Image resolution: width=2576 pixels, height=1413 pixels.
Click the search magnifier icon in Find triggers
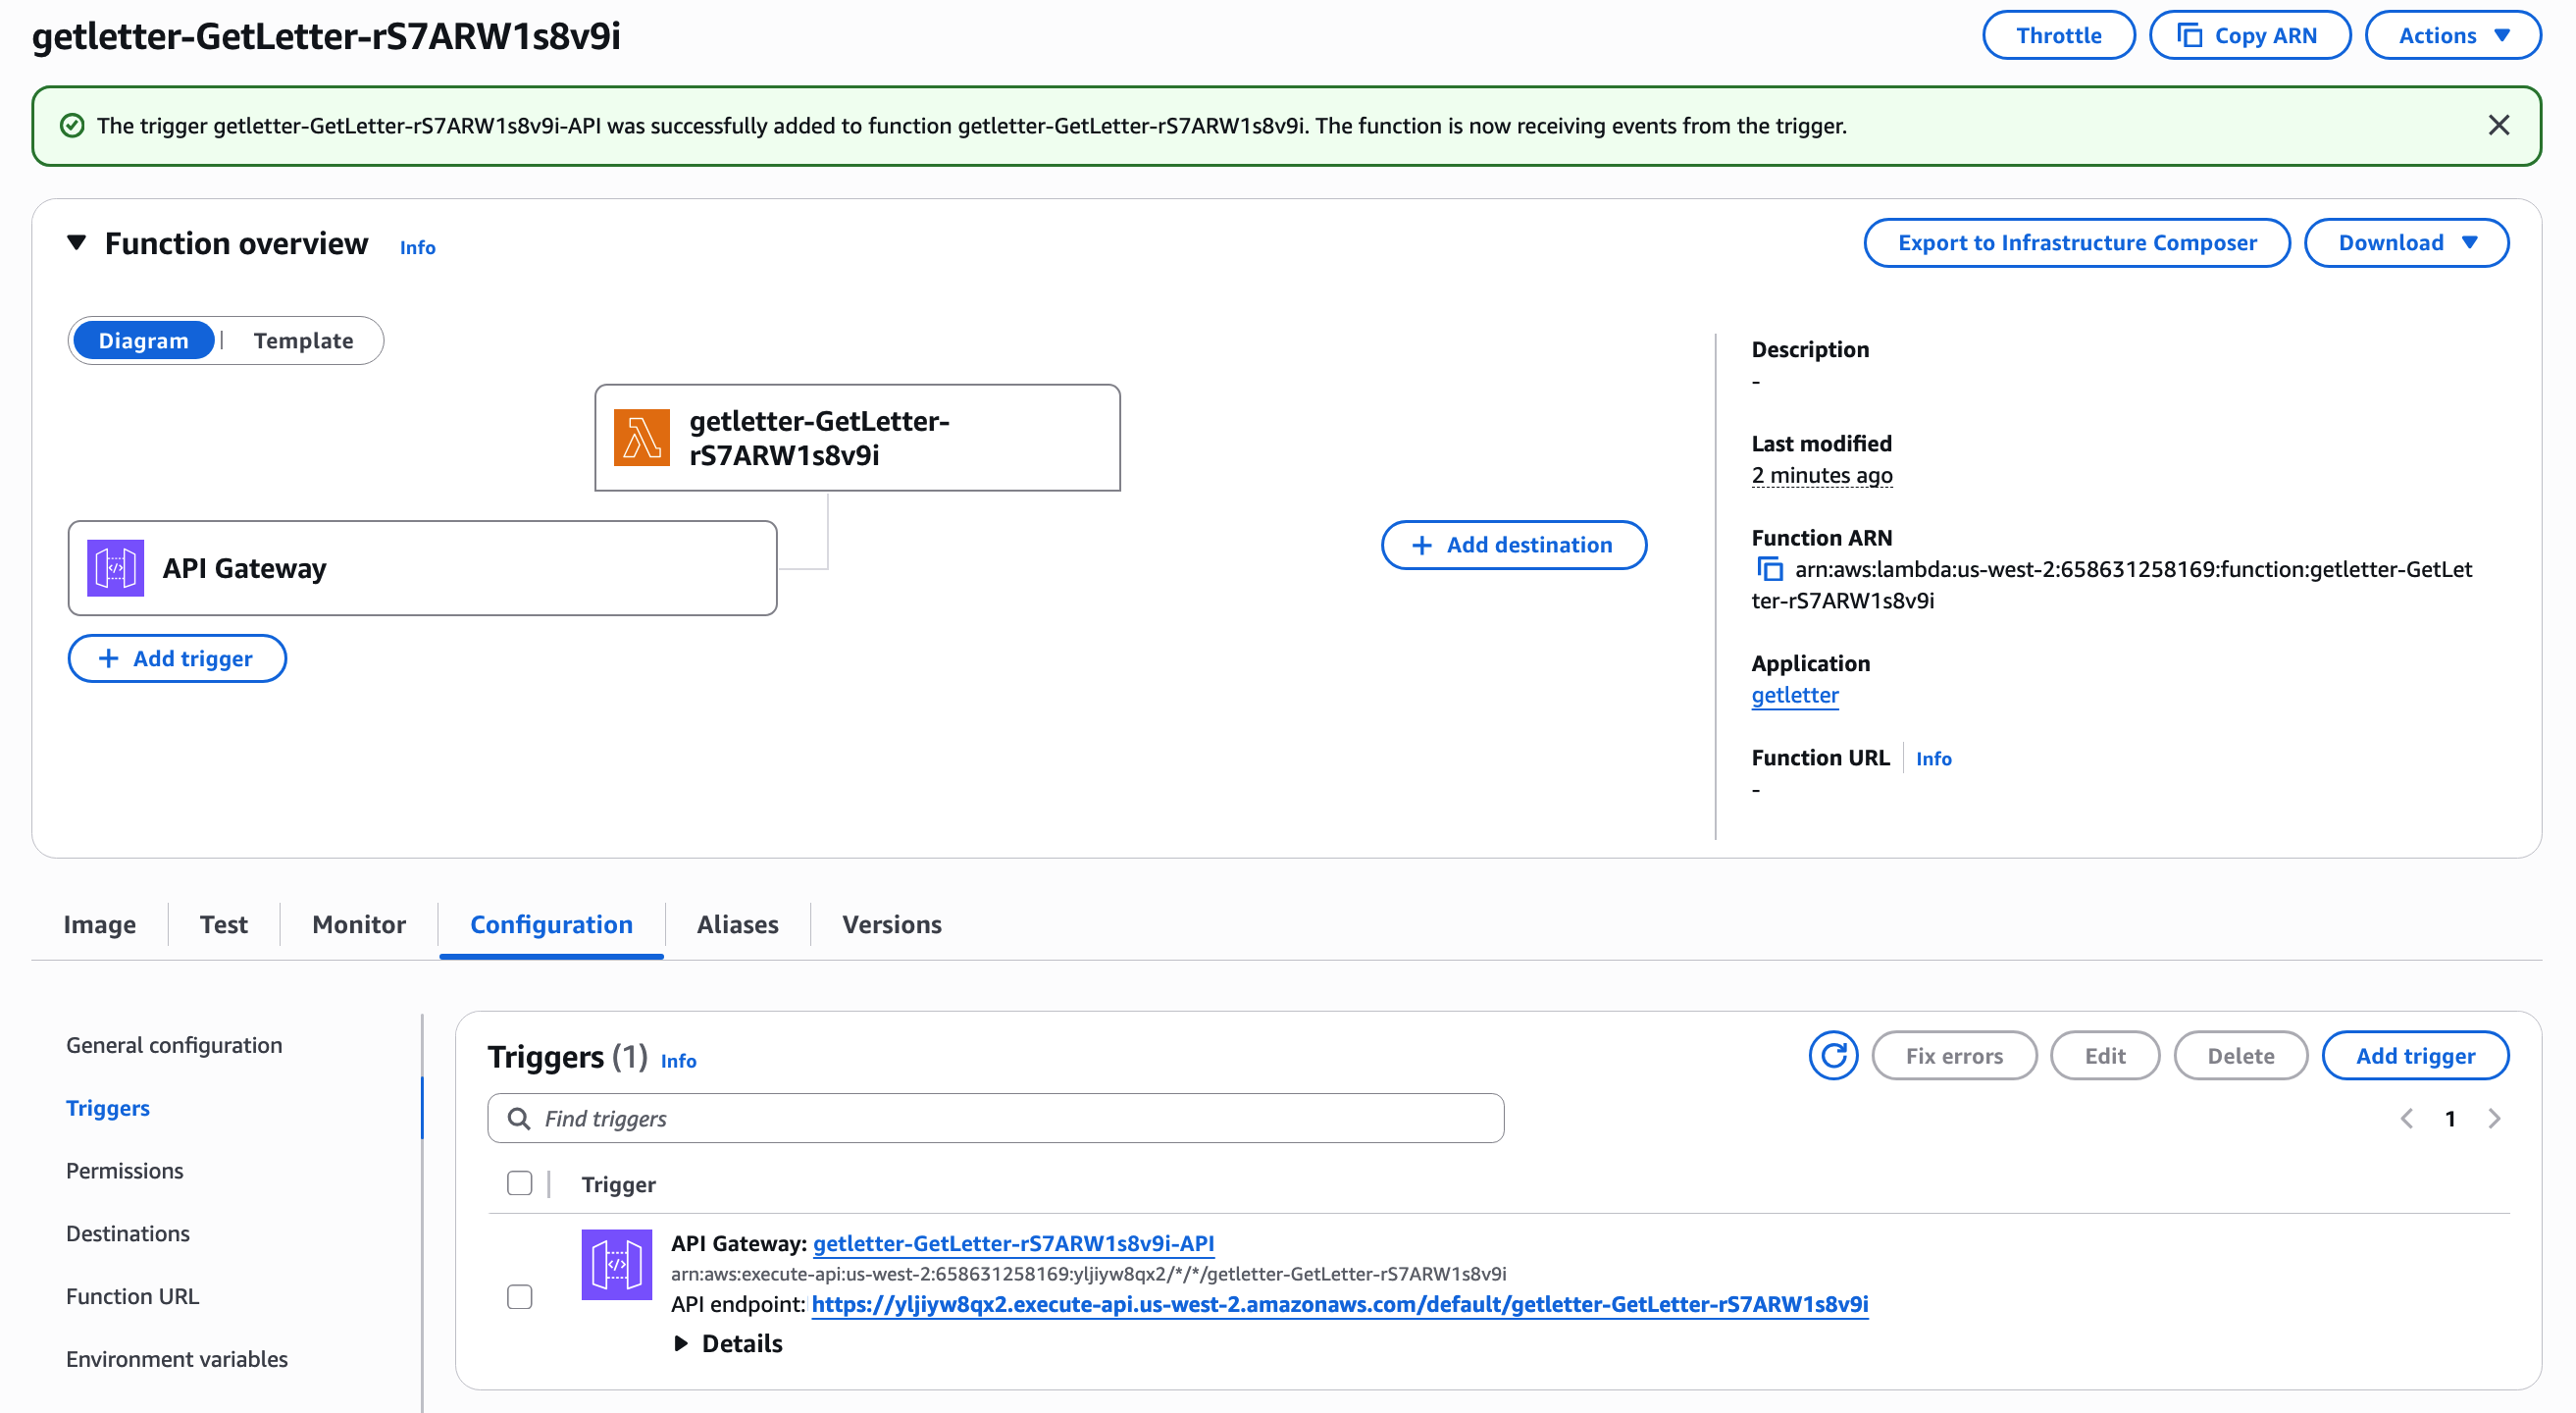pyautogui.click(x=519, y=1118)
